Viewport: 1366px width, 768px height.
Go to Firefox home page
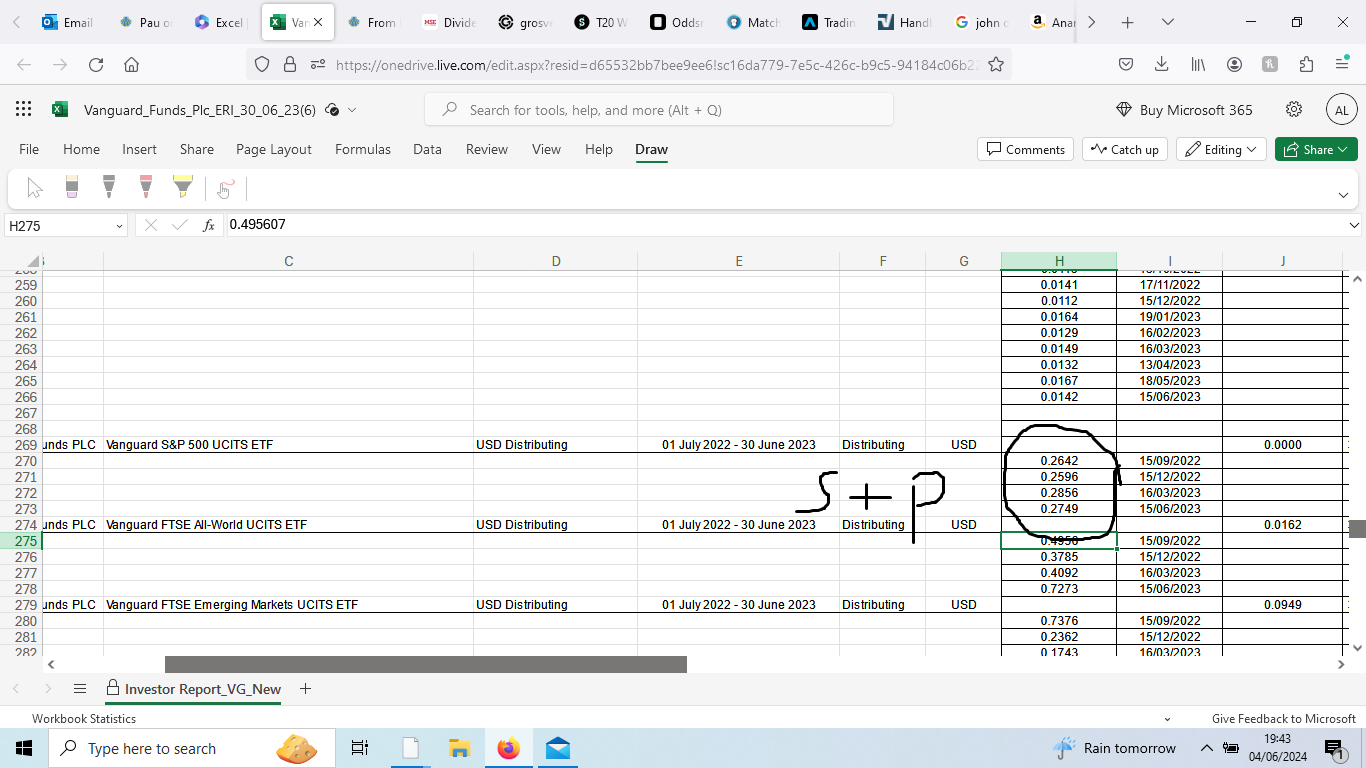click(x=131, y=64)
